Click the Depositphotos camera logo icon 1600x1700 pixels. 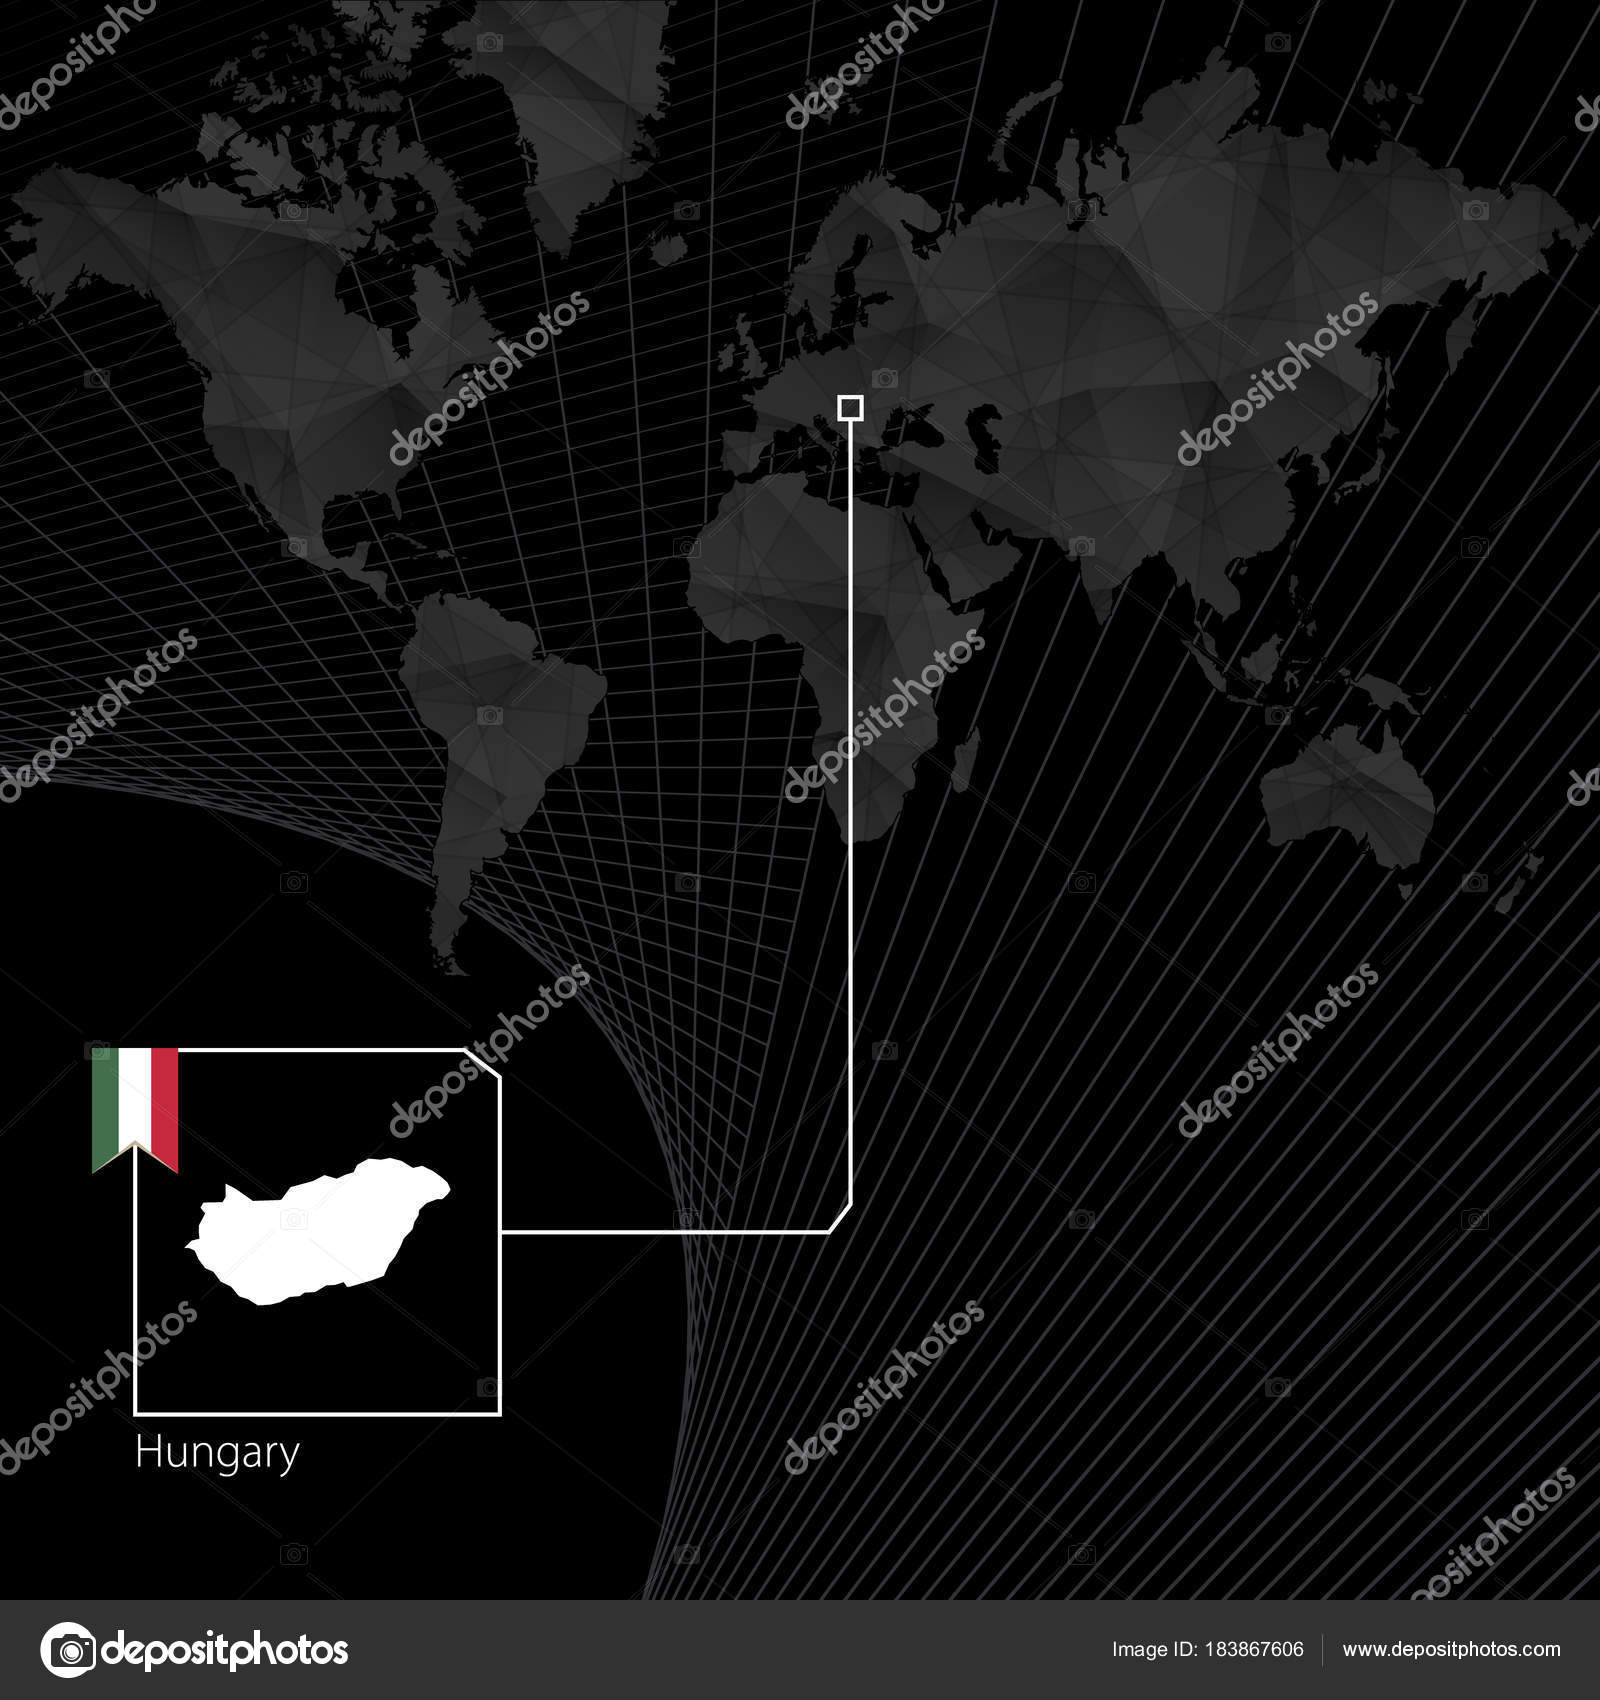coord(68,1650)
